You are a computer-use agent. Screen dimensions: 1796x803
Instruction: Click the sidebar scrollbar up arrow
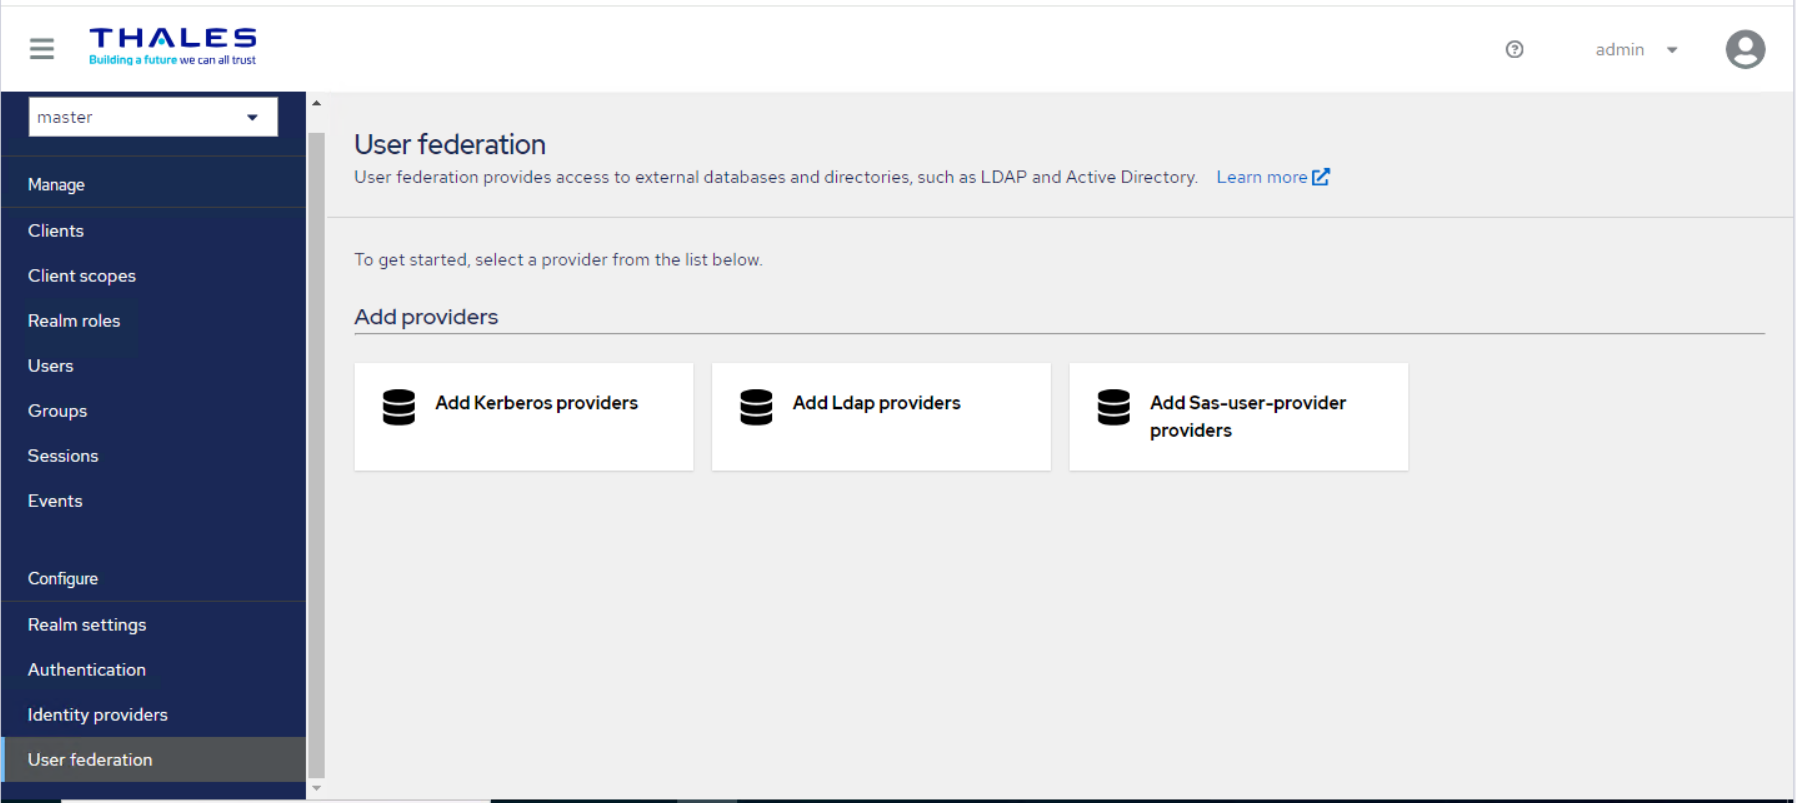[316, 103]
